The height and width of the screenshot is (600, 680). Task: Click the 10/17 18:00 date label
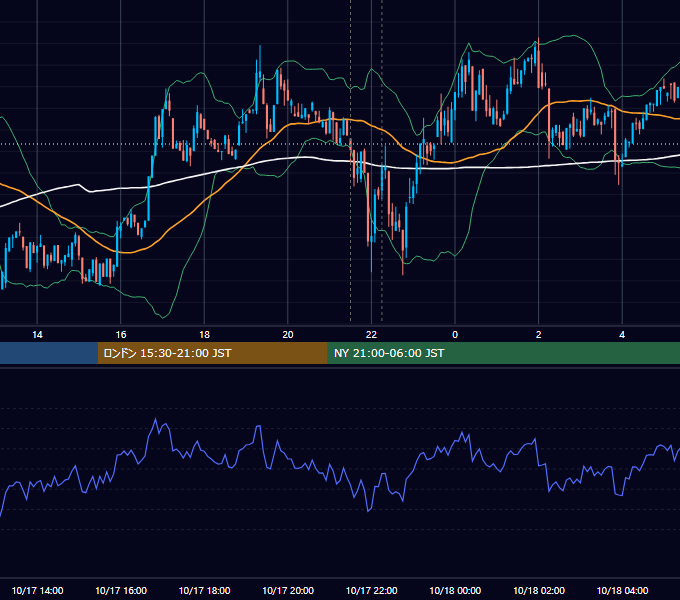pyautogui.click(x=204, y=590)
